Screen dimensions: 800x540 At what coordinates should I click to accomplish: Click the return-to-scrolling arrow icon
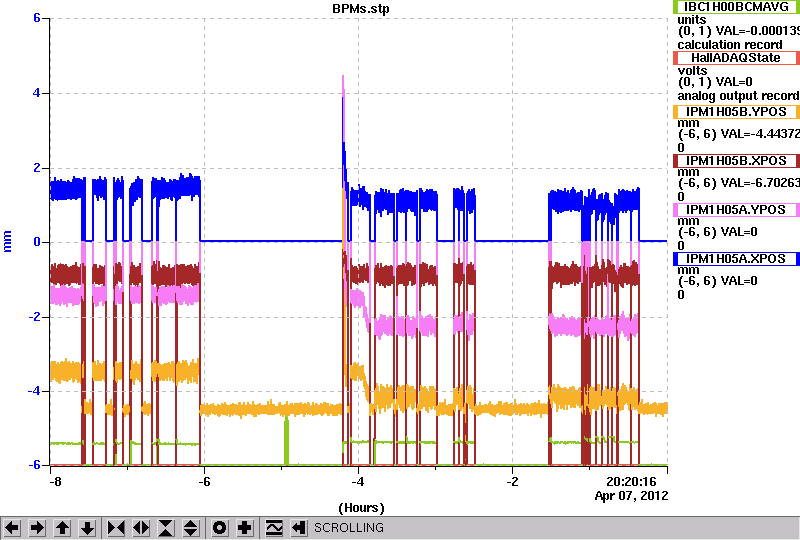click(x=299, y=528)
